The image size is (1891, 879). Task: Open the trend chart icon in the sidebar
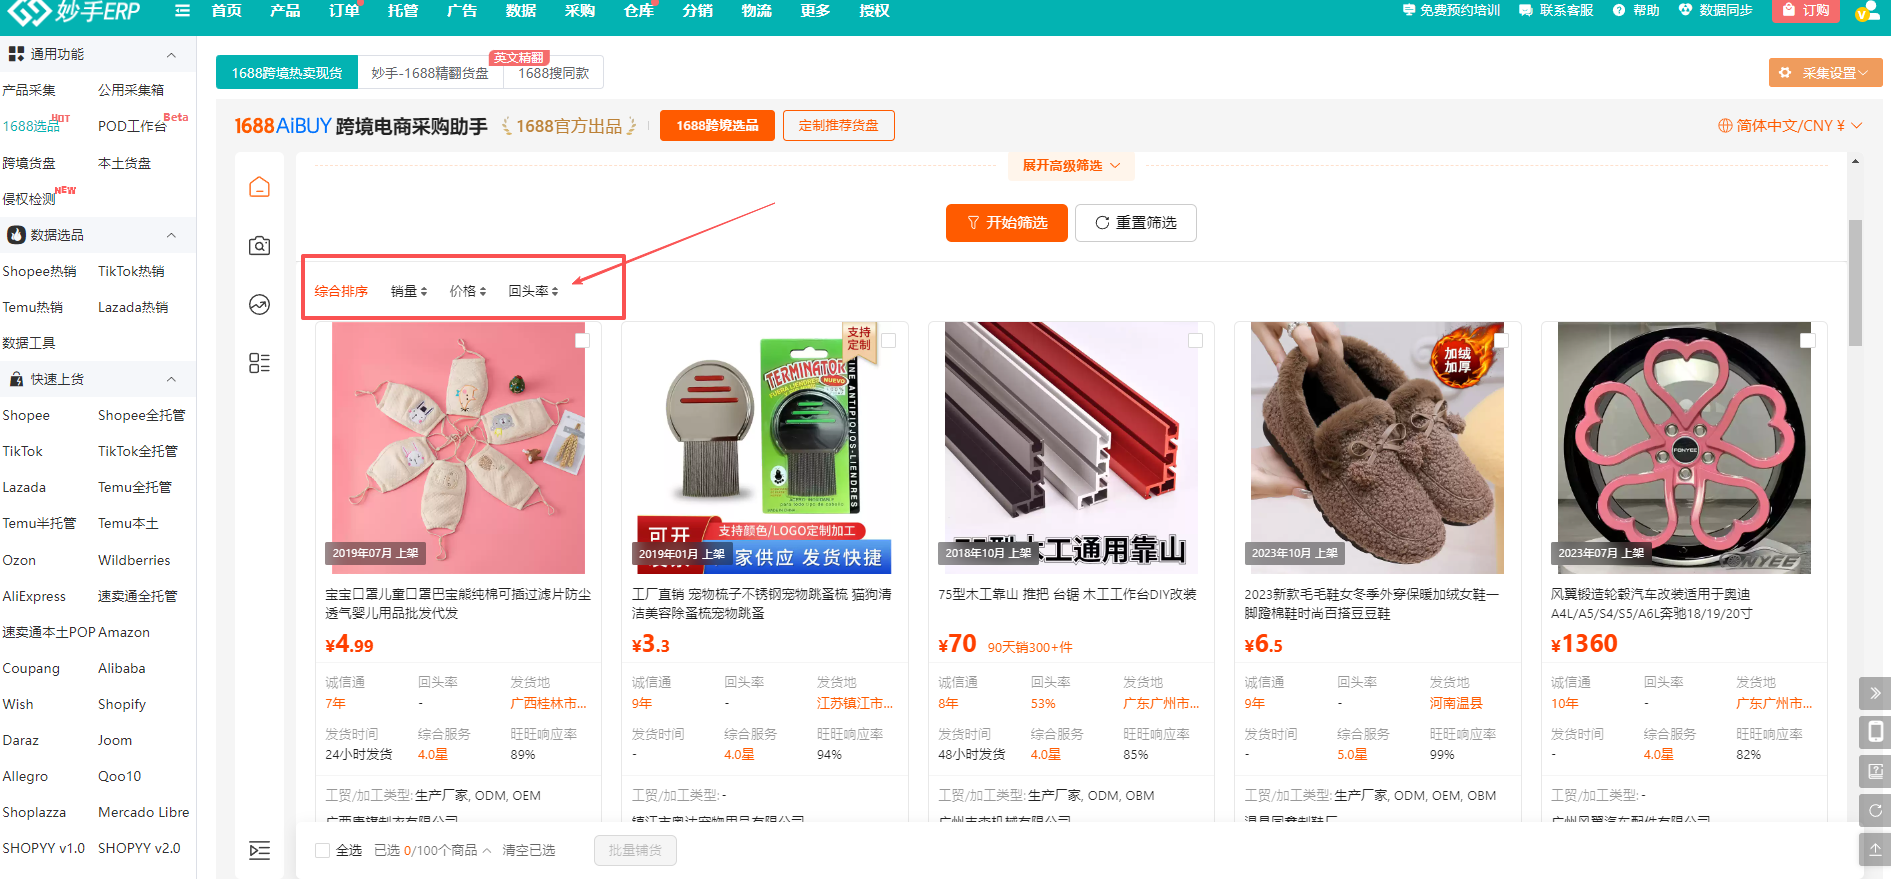[260, 304]
